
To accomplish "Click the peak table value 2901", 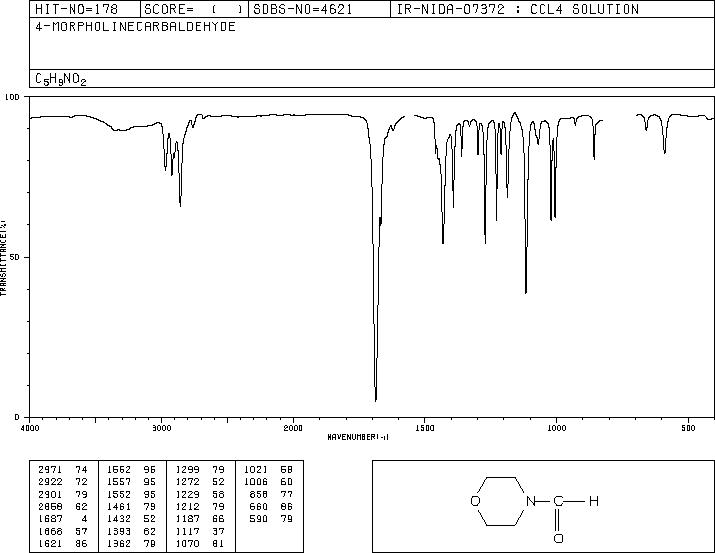I will tap(50, 494).
